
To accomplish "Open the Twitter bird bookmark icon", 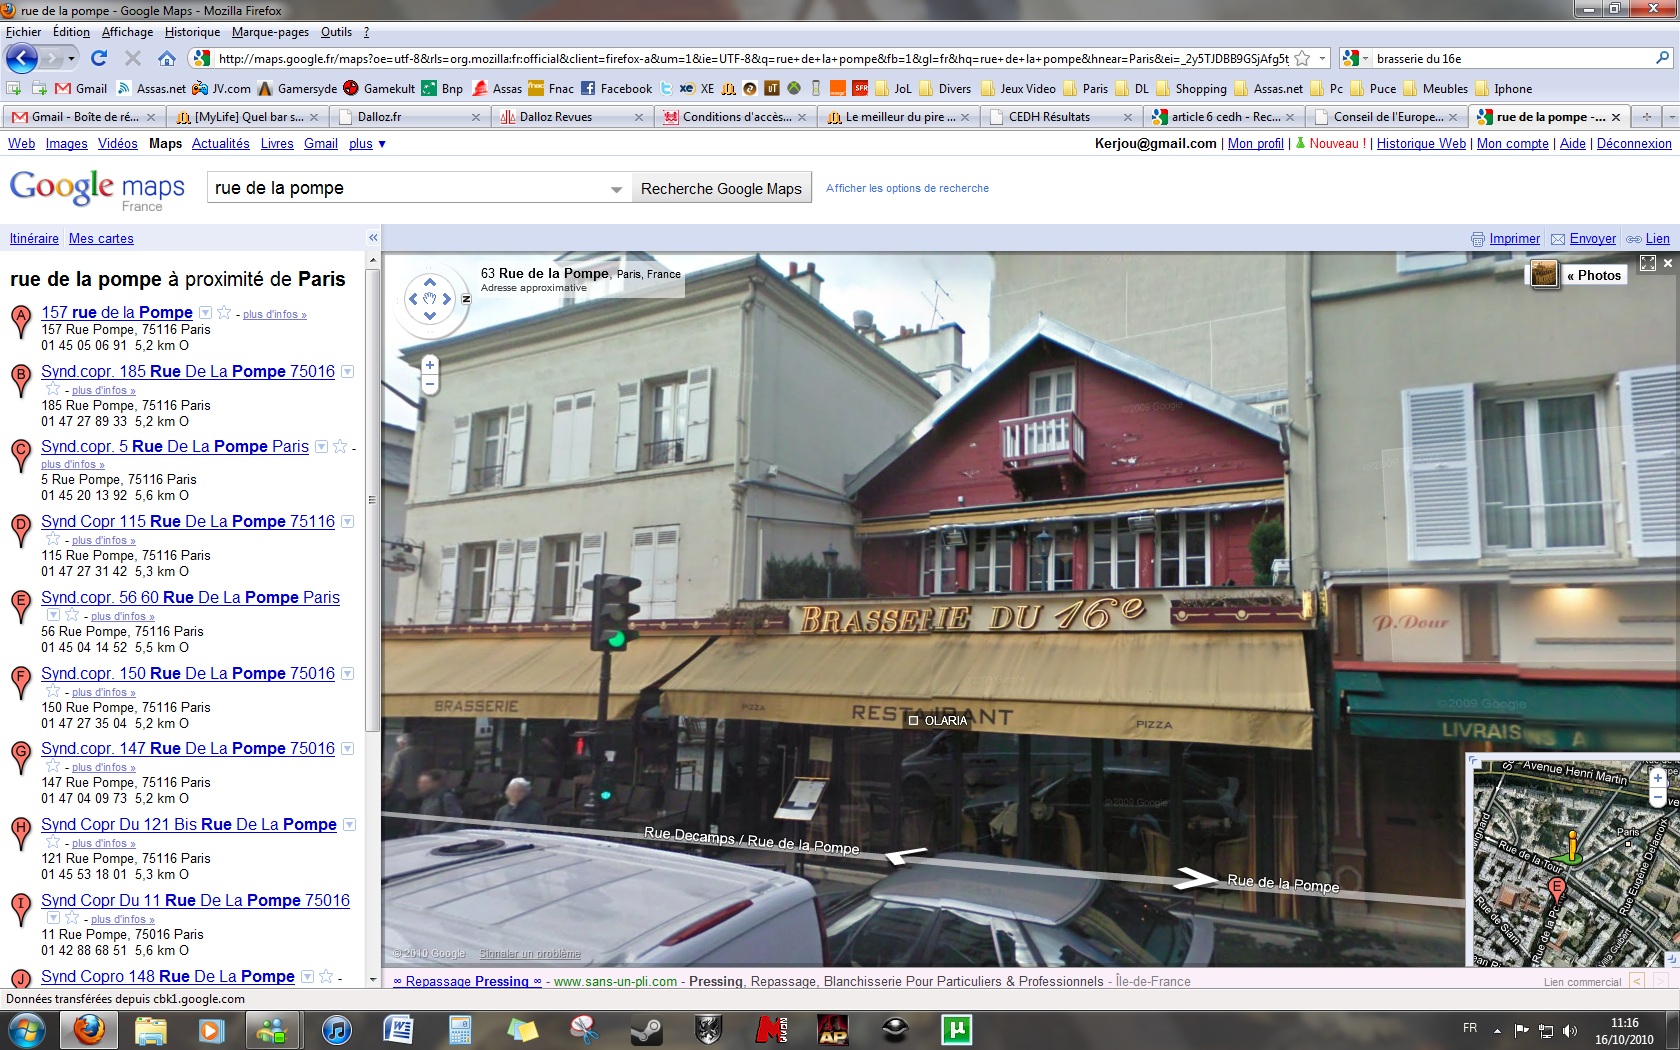I will click(x=666, y=88).
